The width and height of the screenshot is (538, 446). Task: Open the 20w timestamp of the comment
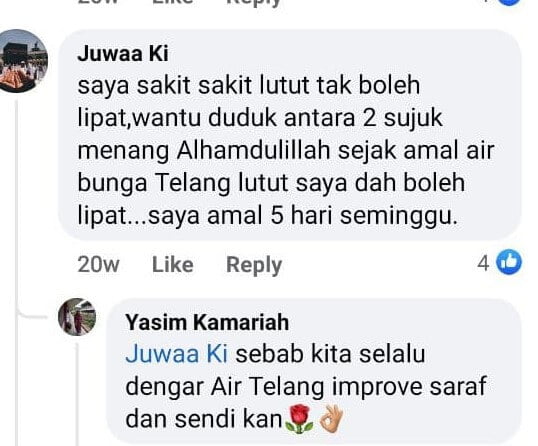pyautogui.click(x=98, y=265)
